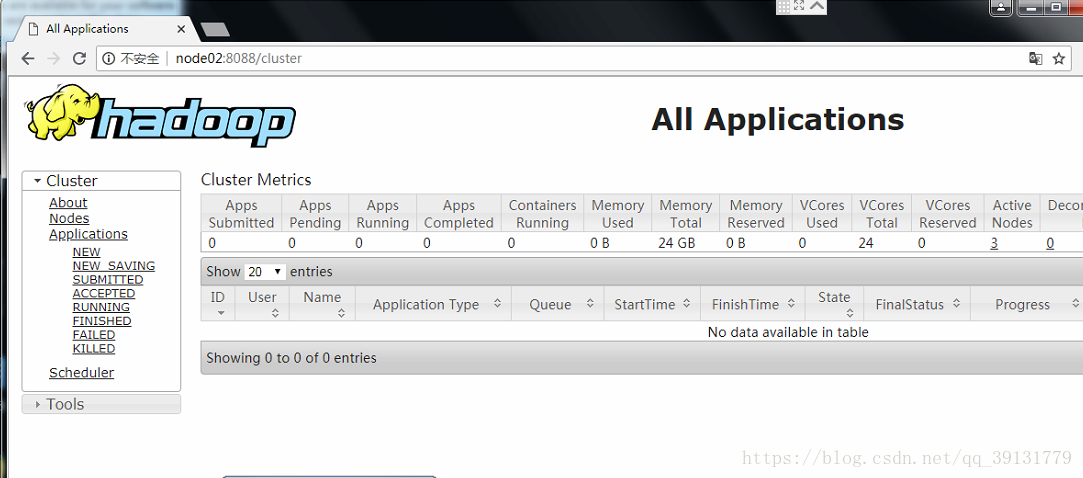Screen dimensions: 1083x478
Task: Open the Show entries count dropdown
Action: coord(265,272)
